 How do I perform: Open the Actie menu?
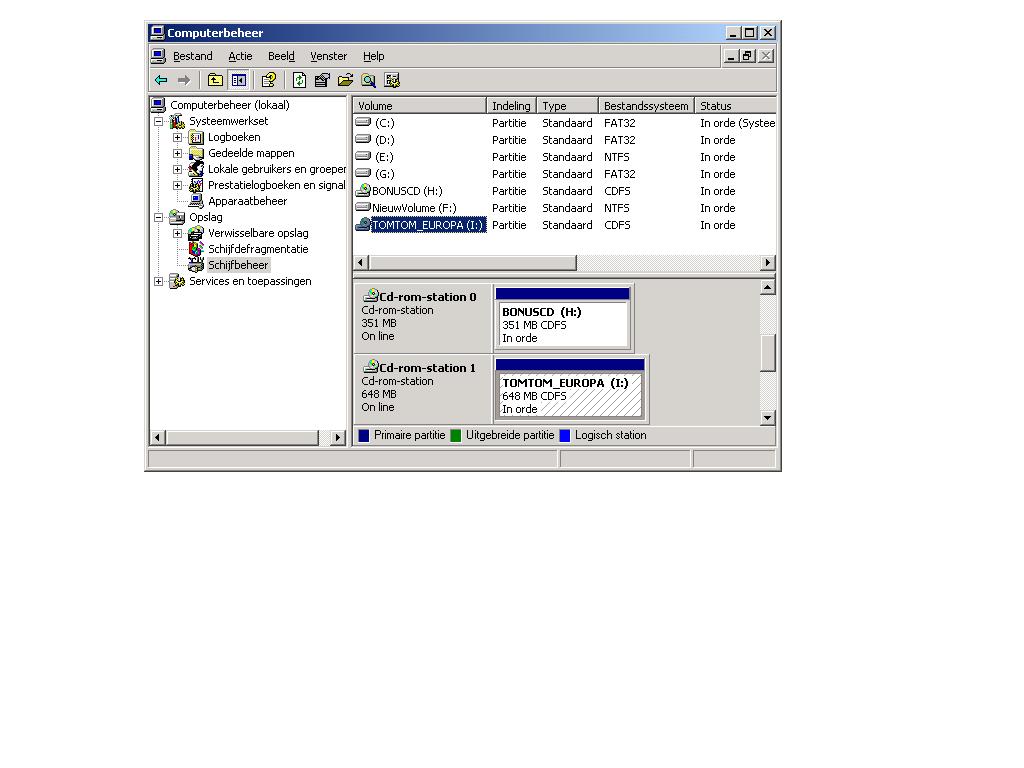coord(240,56)
